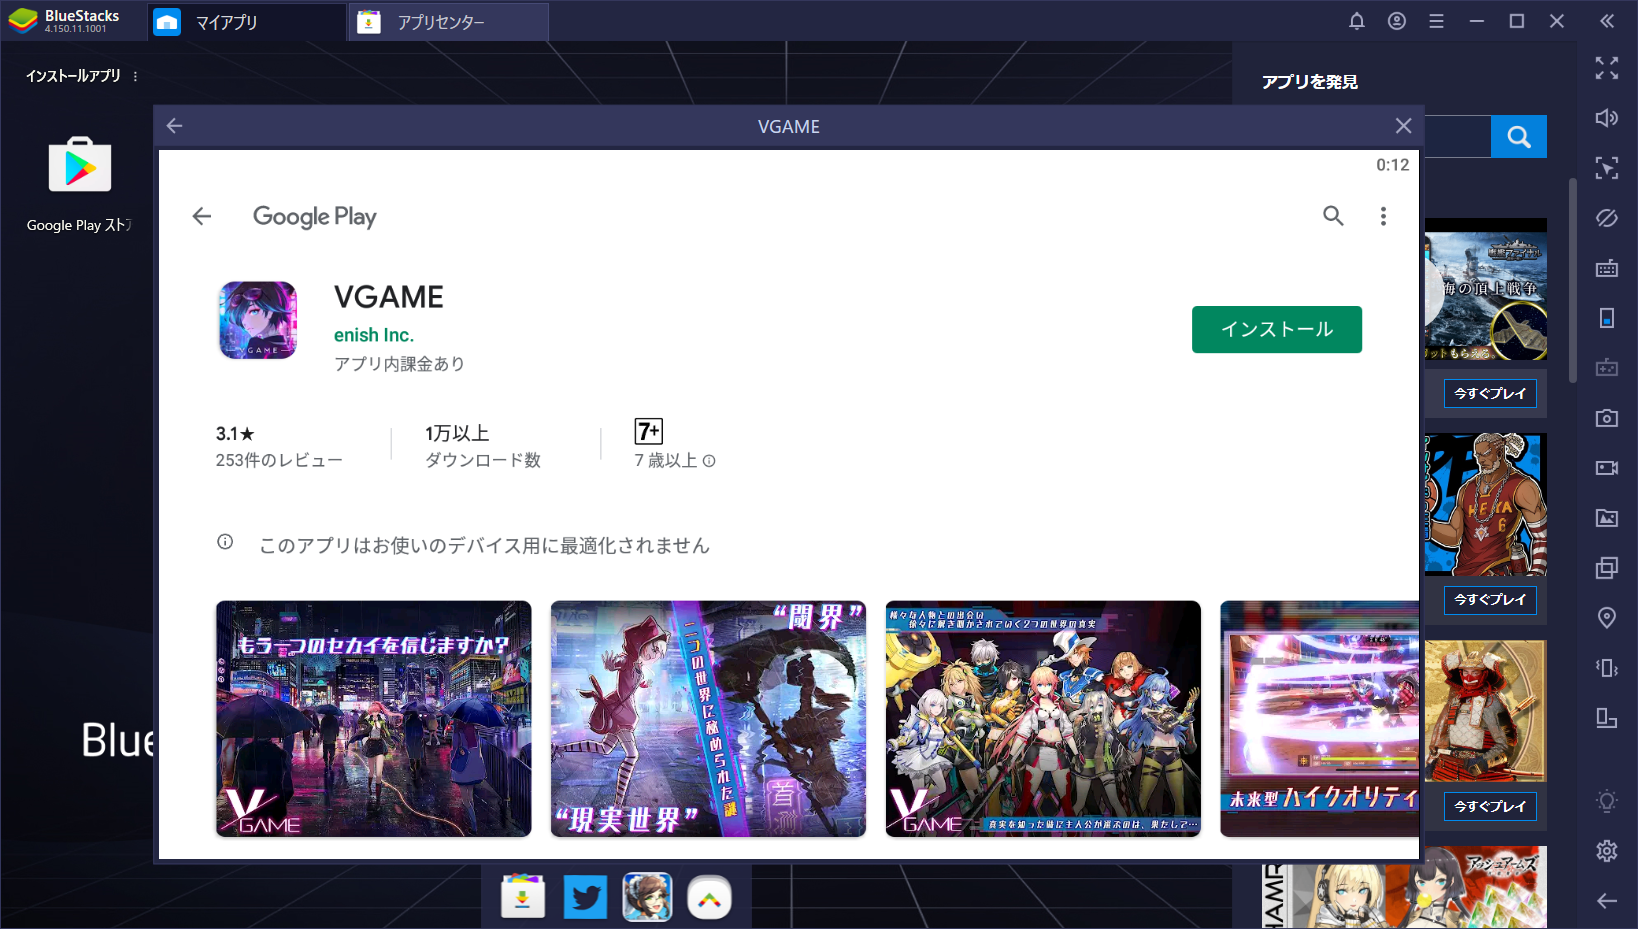Click back arrow in VGAME dialog title bar
1638x929 pixels.
point(174,126)
